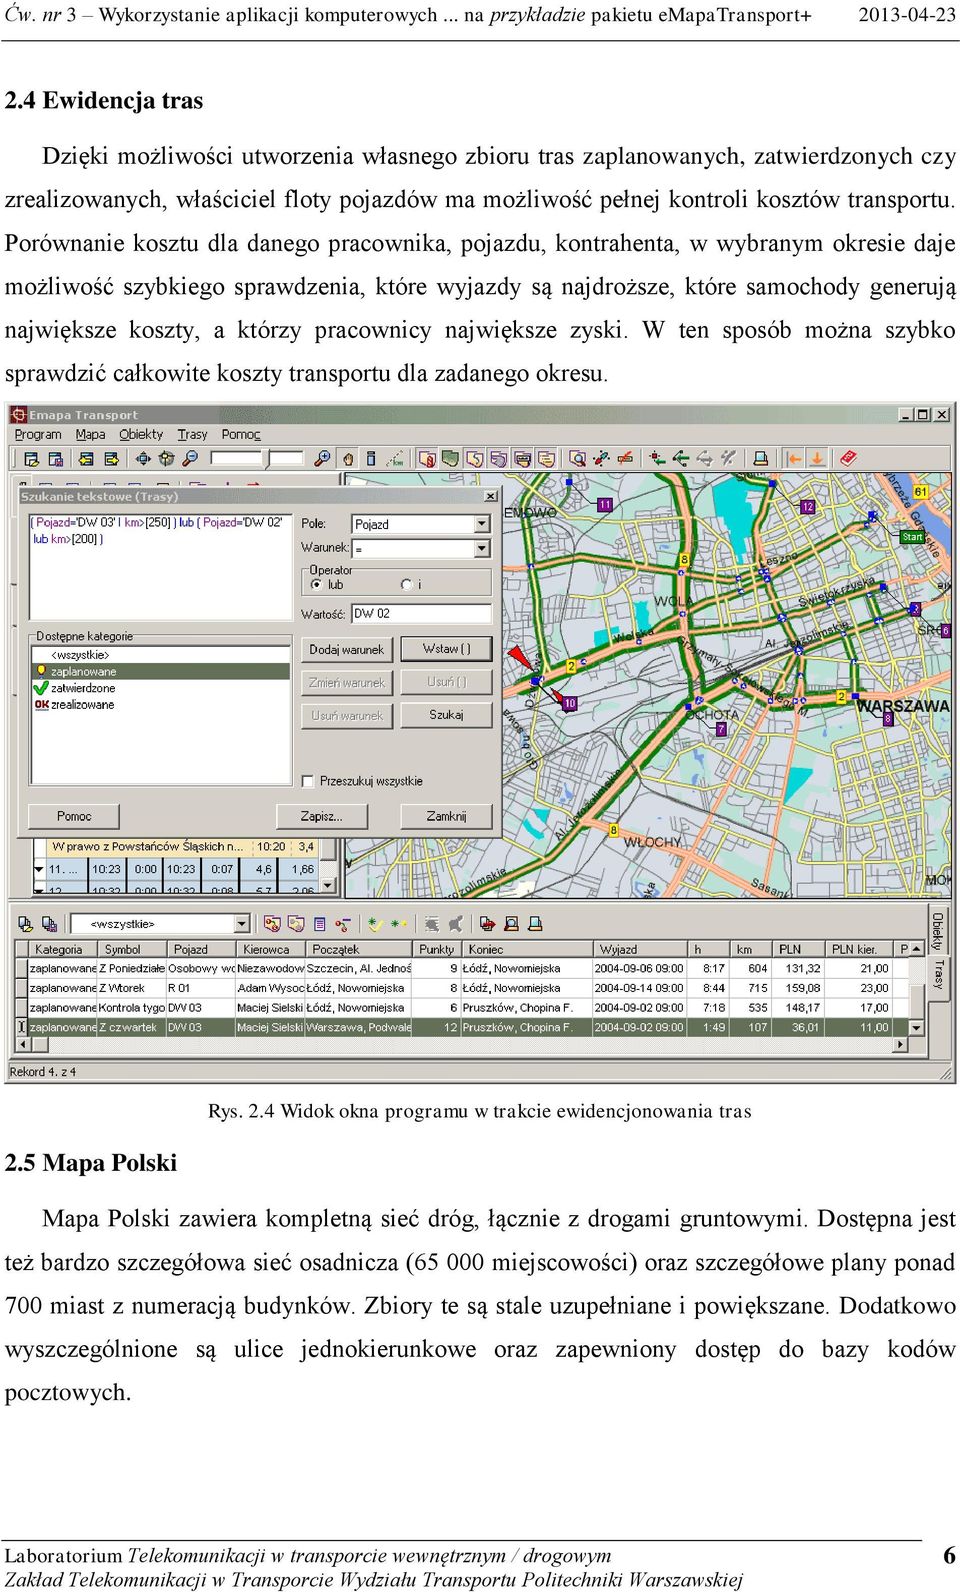Screen dimensions: 960x1592
Task: Select the hand pan tool in main toolbar
Action: click(x=348, y=459)
